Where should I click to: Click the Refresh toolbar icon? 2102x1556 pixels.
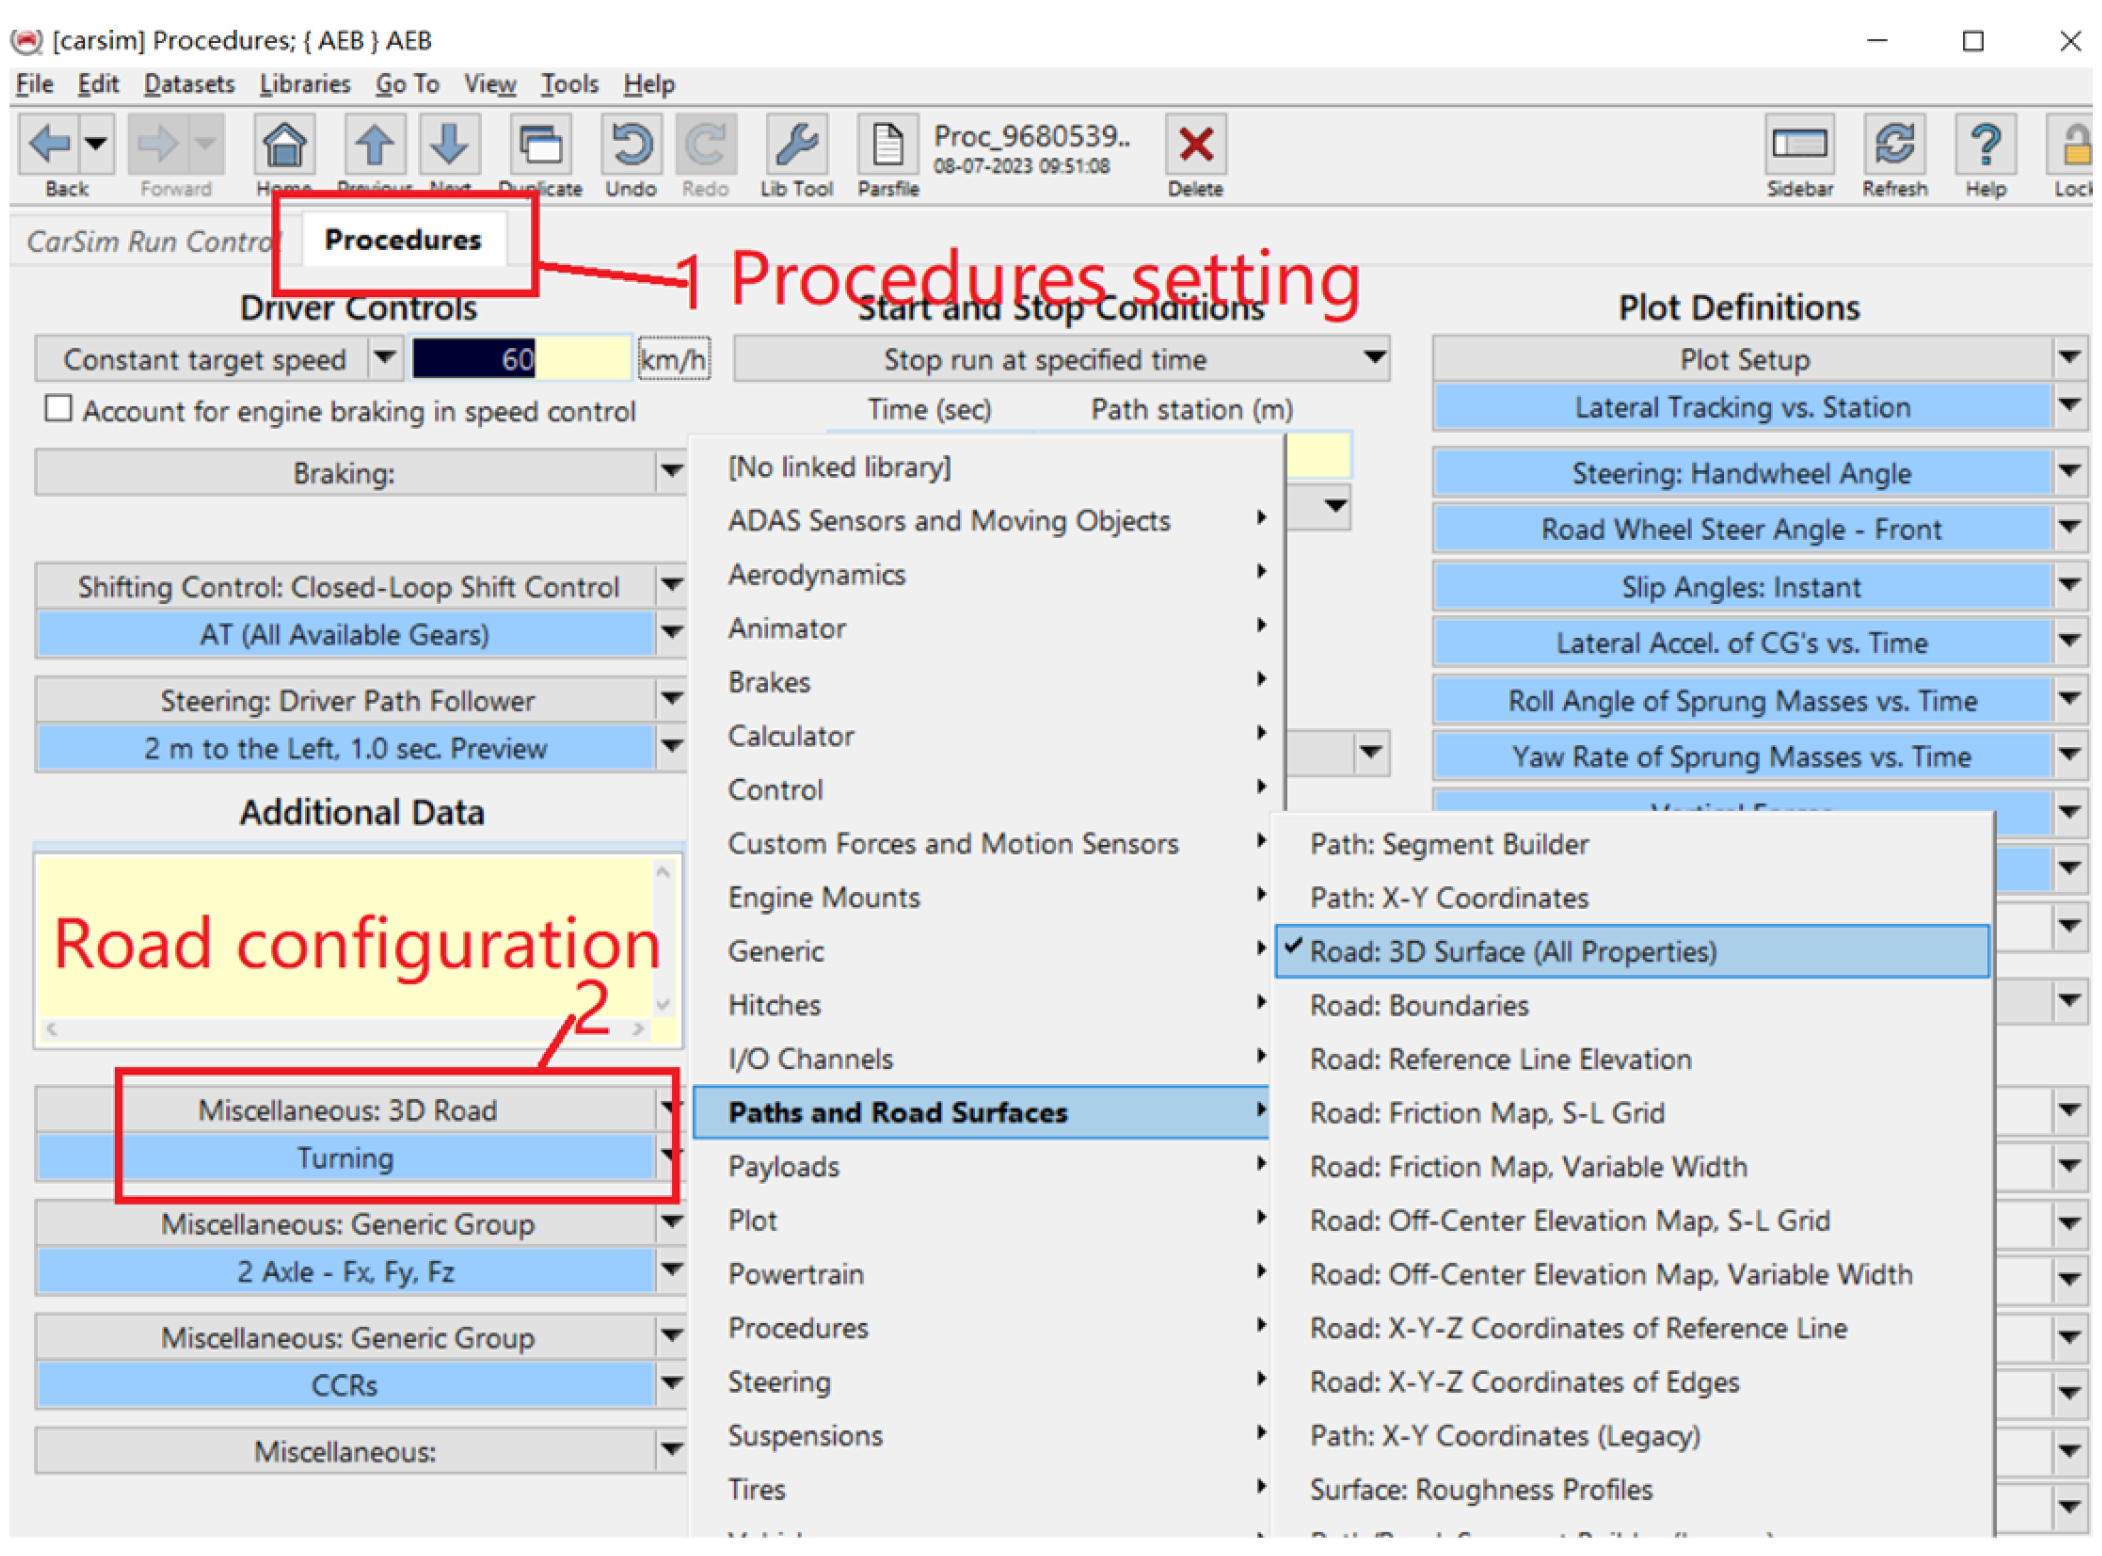1893,145
